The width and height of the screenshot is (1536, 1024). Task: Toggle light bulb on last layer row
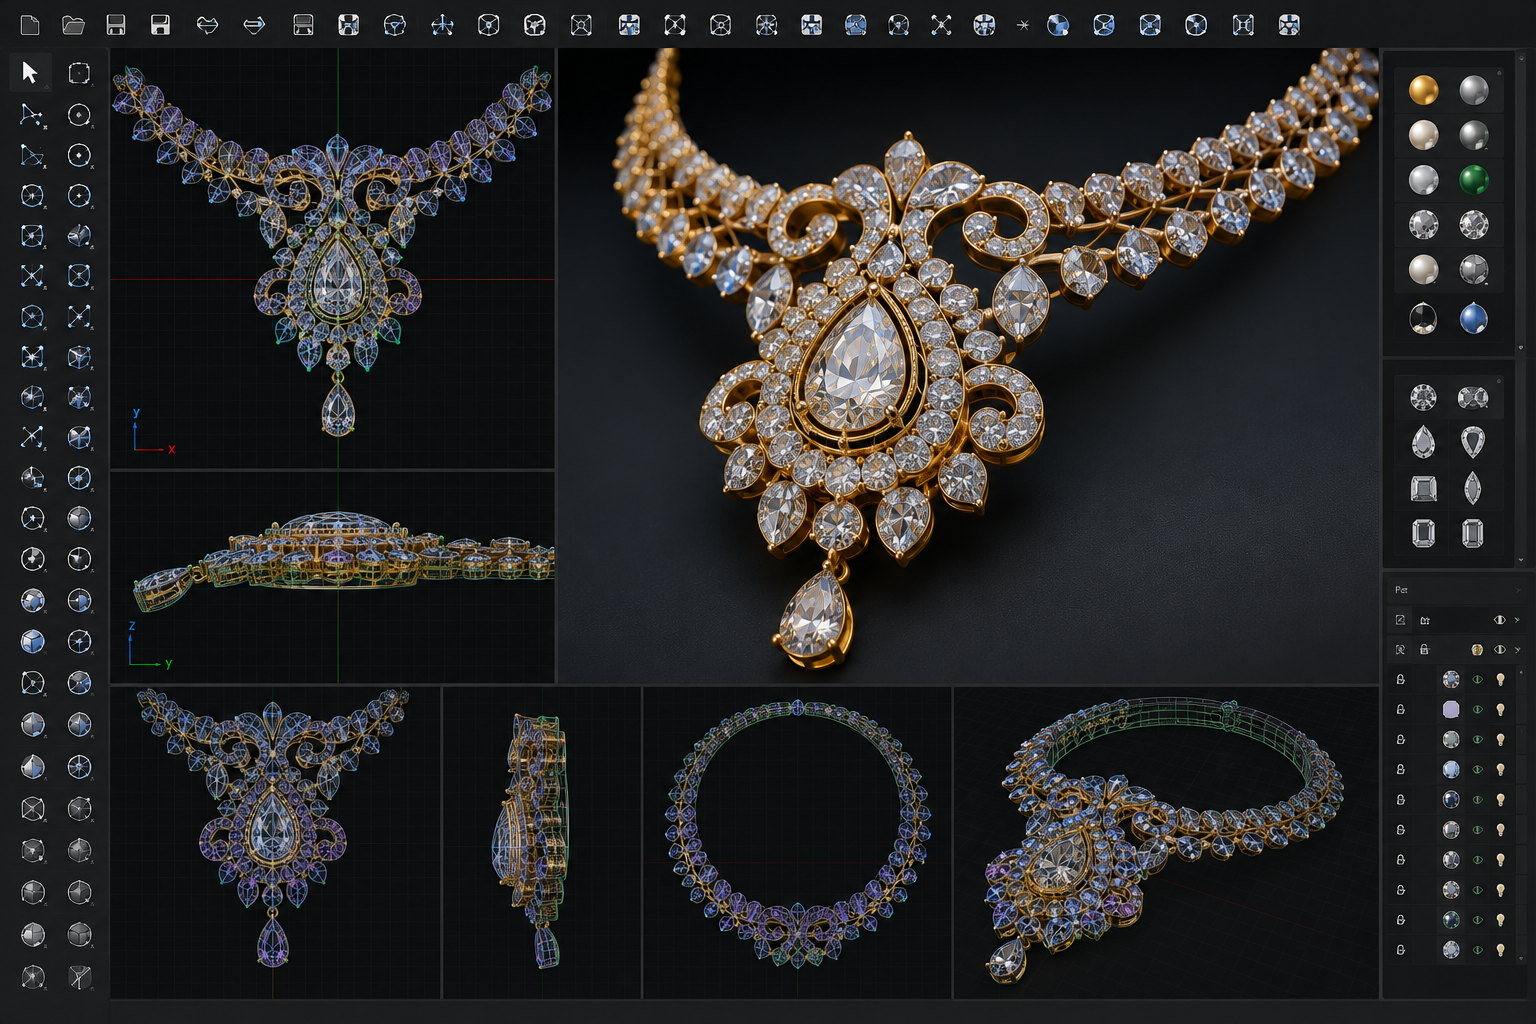(x=1500, y=949)
